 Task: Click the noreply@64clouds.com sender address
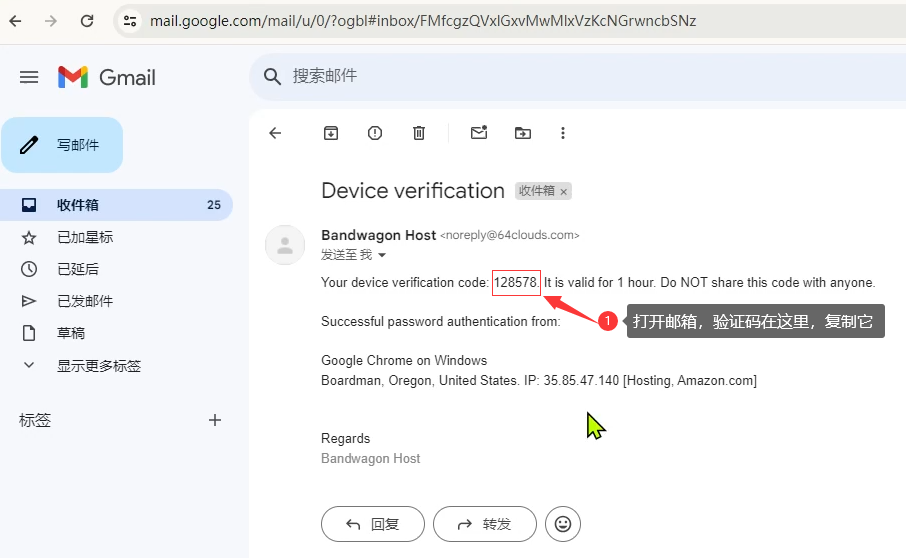coord(510,235)
